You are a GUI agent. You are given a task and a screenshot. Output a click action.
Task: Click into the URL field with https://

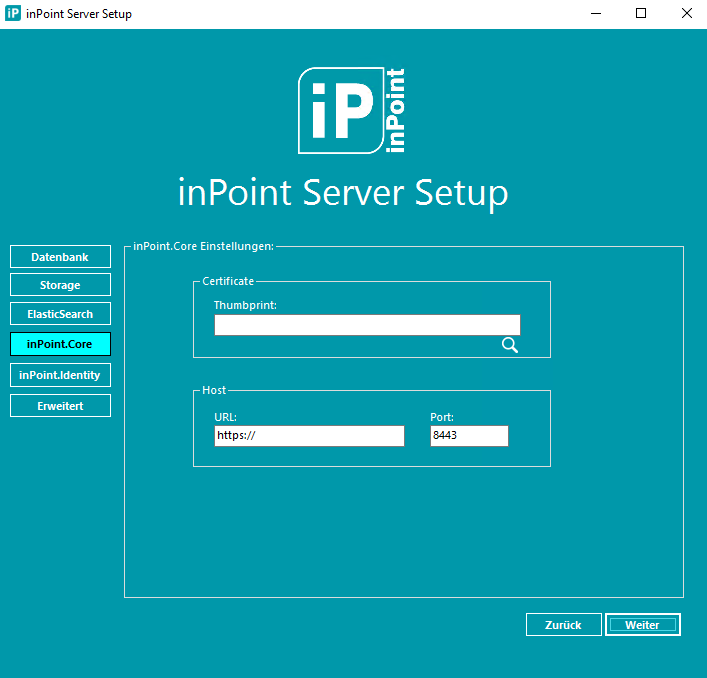[309, 436]
